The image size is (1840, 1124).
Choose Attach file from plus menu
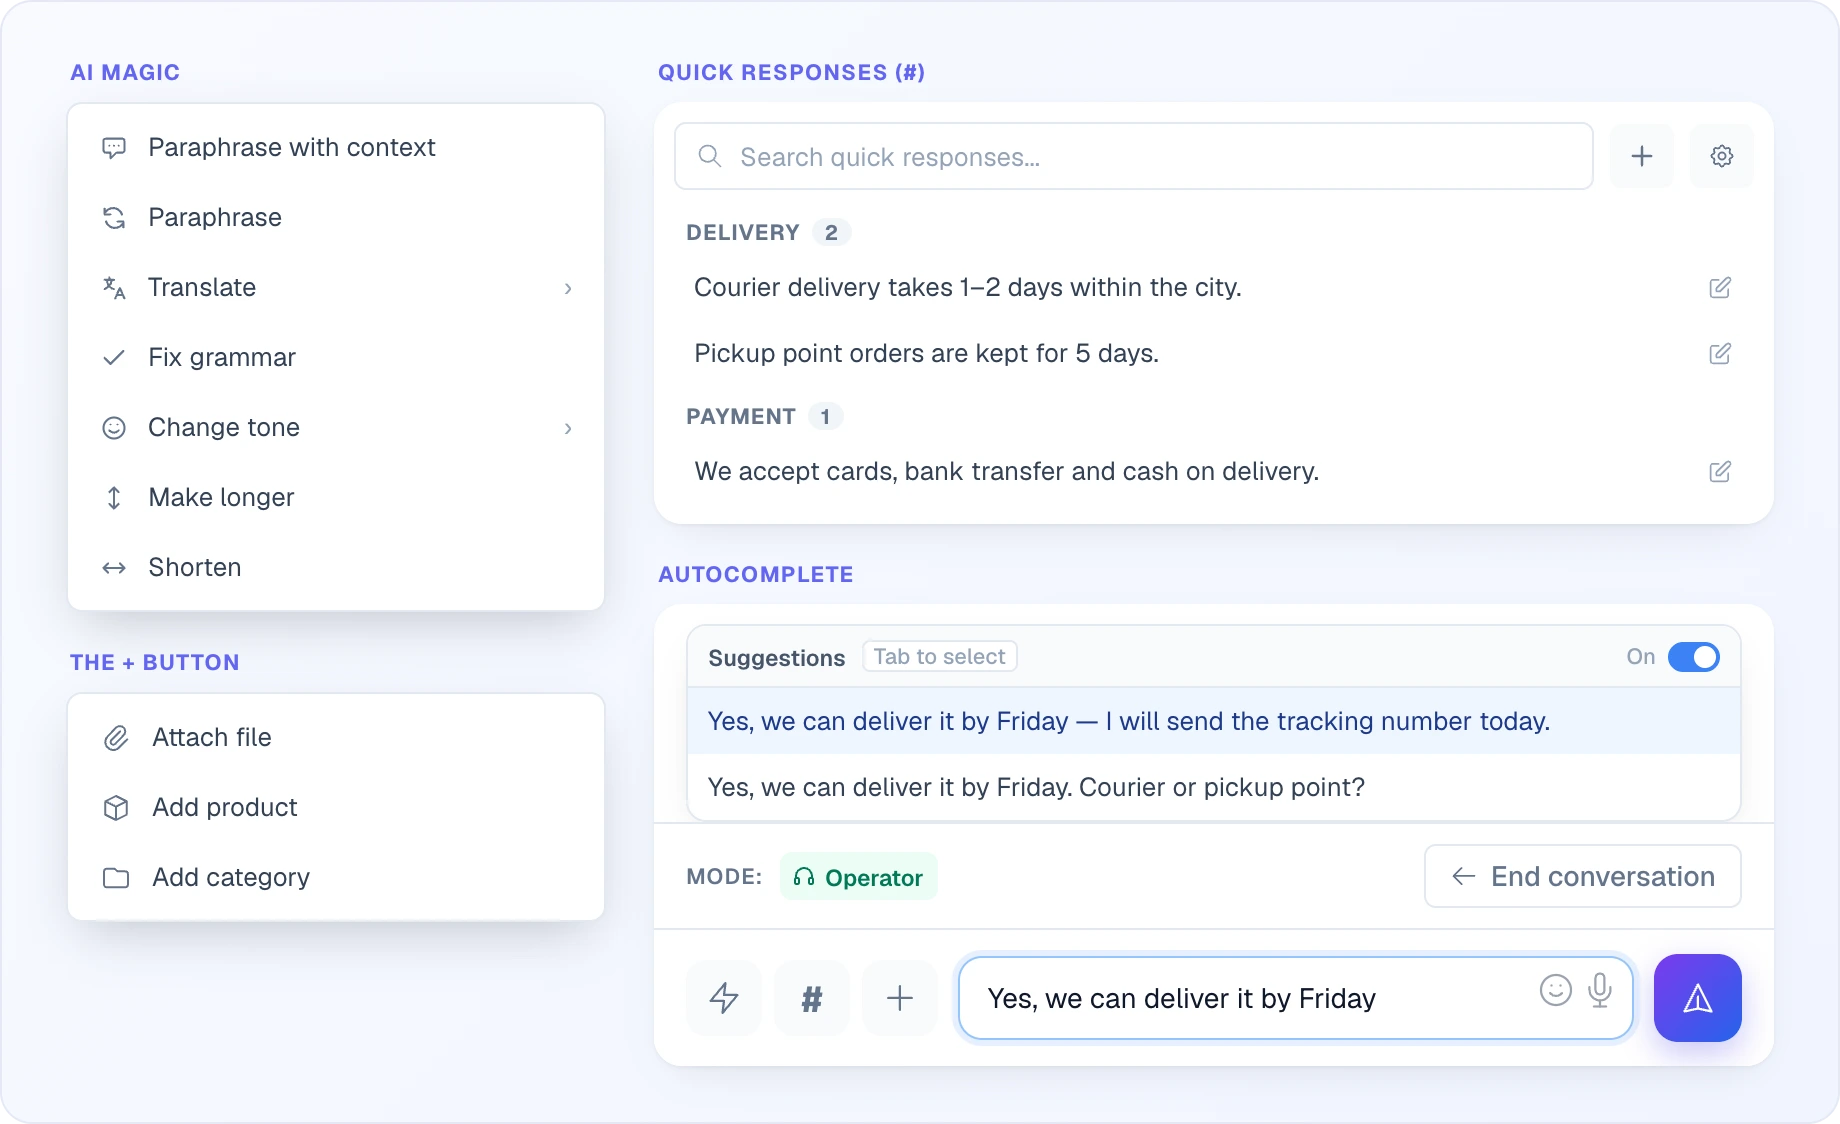tap(336, 738)
